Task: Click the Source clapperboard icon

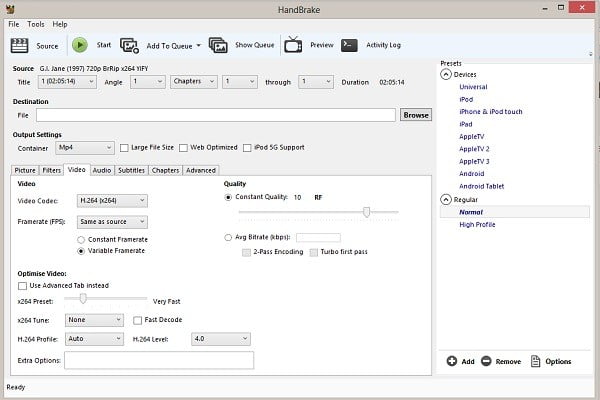Action: [x=19, y=45]
